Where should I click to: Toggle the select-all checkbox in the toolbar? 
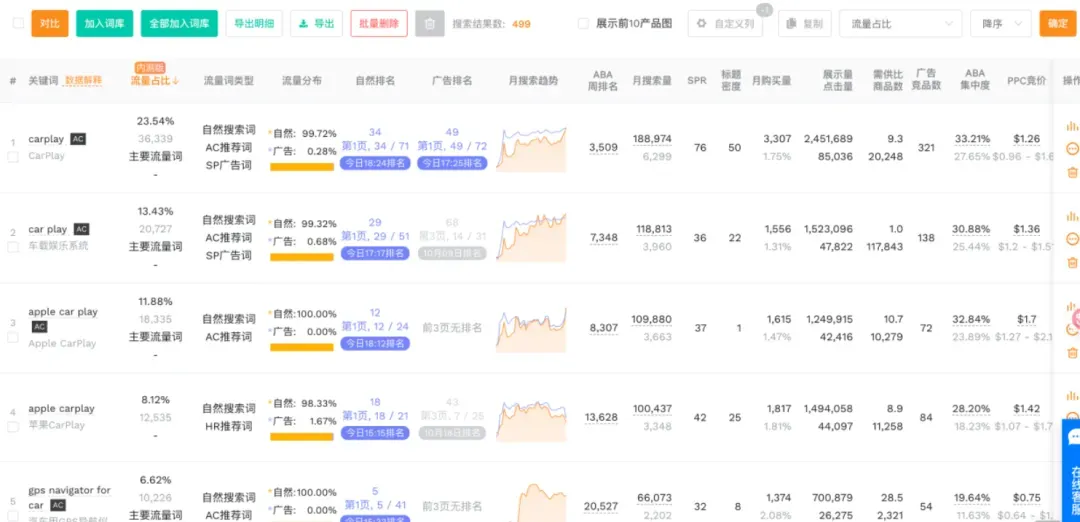[x=19, y=23]
